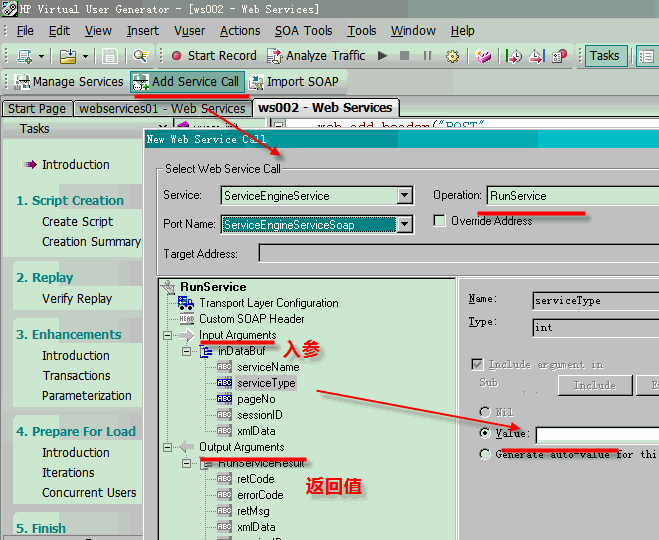The width and height of the screenshot is (659, 540).
Task: Collapse the inDataBuf tree node
Action: coord(187,351)
